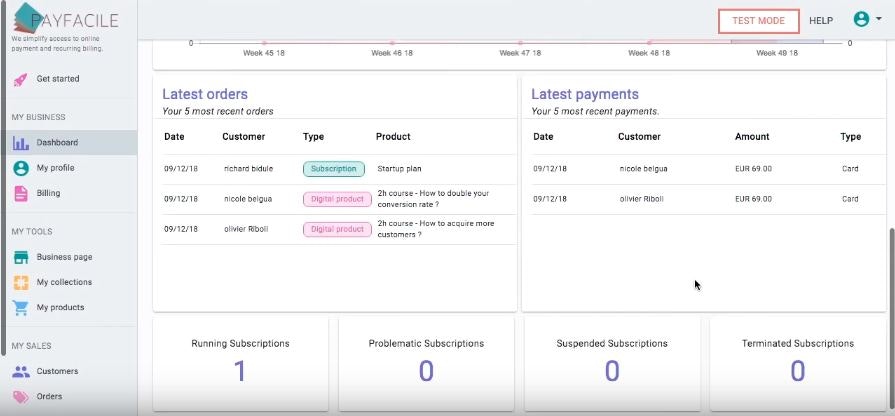Select richard bidule order row
Screen dimensions: 895x416
tap(339, 169)
